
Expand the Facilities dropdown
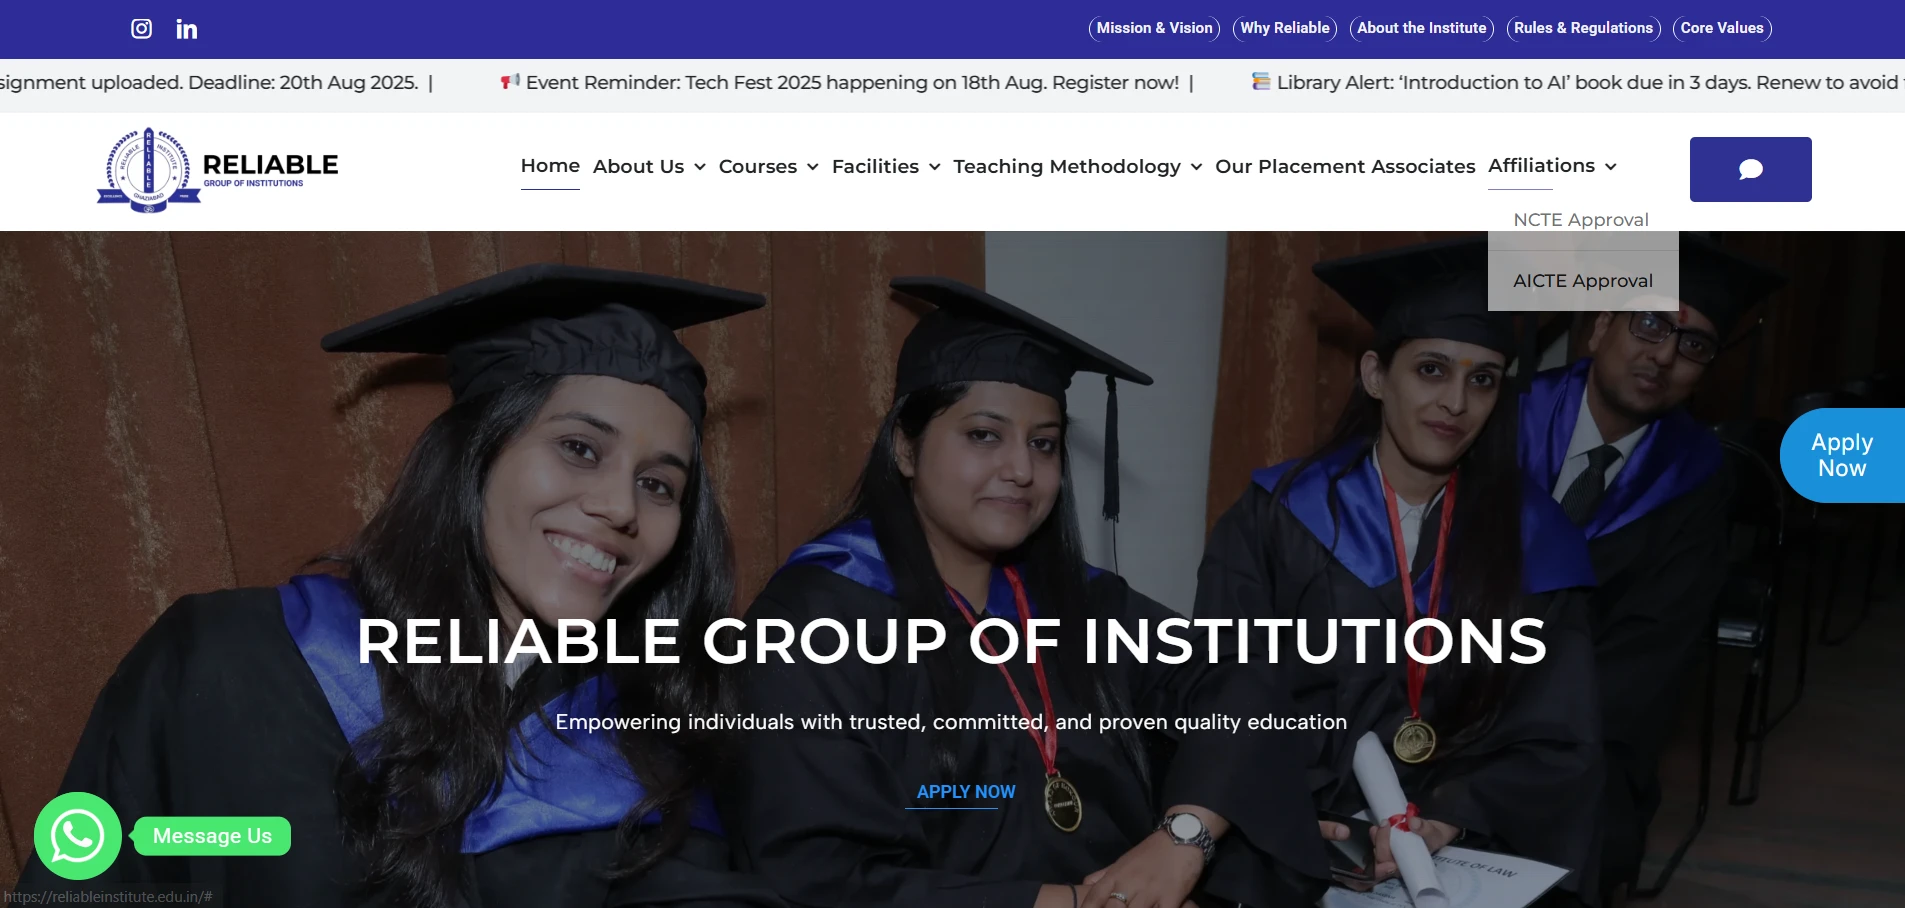(x=886, y=166)
